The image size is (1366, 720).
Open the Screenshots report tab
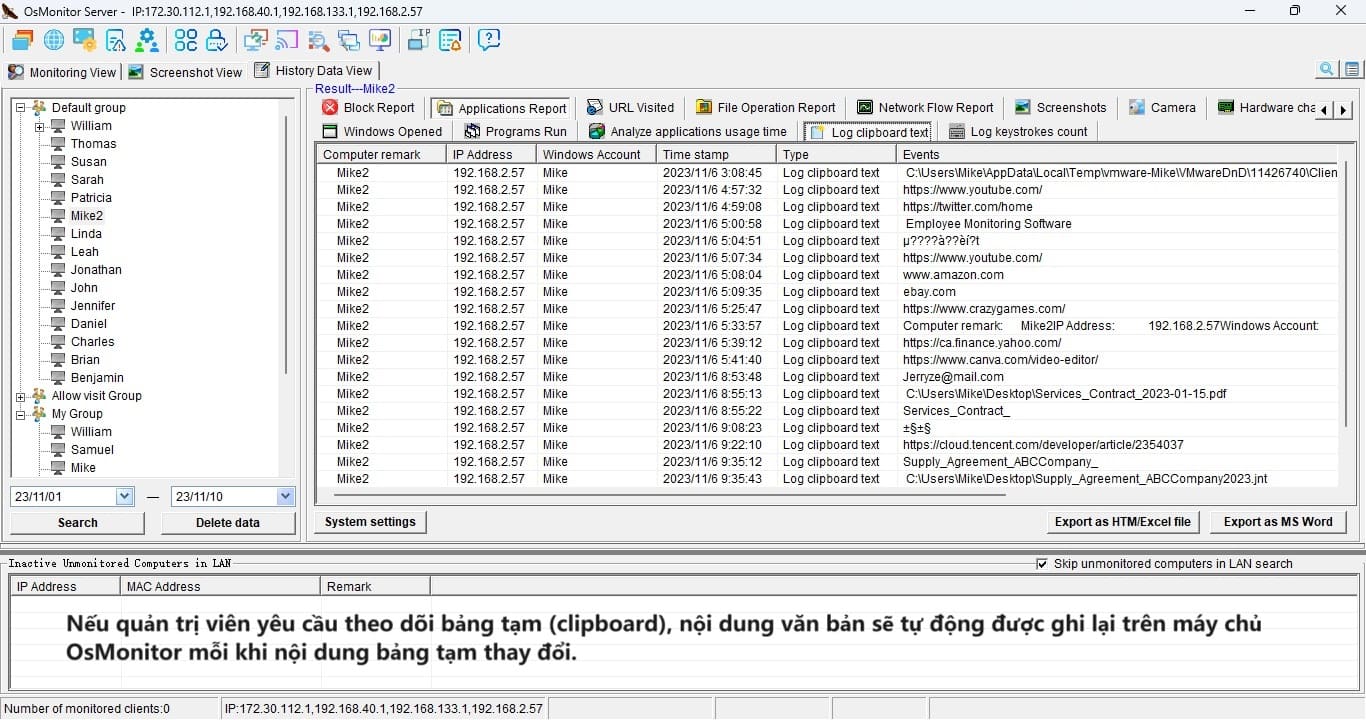(x=1060, y=108)
